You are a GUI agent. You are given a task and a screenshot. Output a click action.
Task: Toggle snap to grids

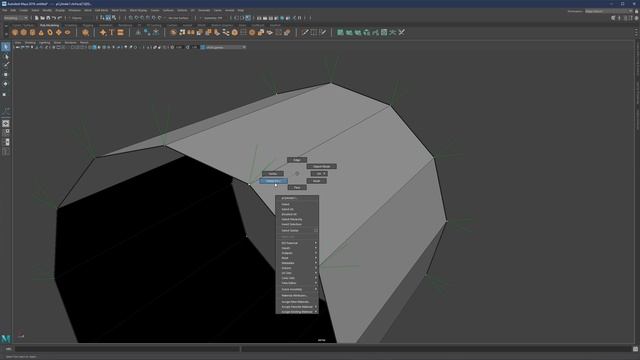coord(131,18)
